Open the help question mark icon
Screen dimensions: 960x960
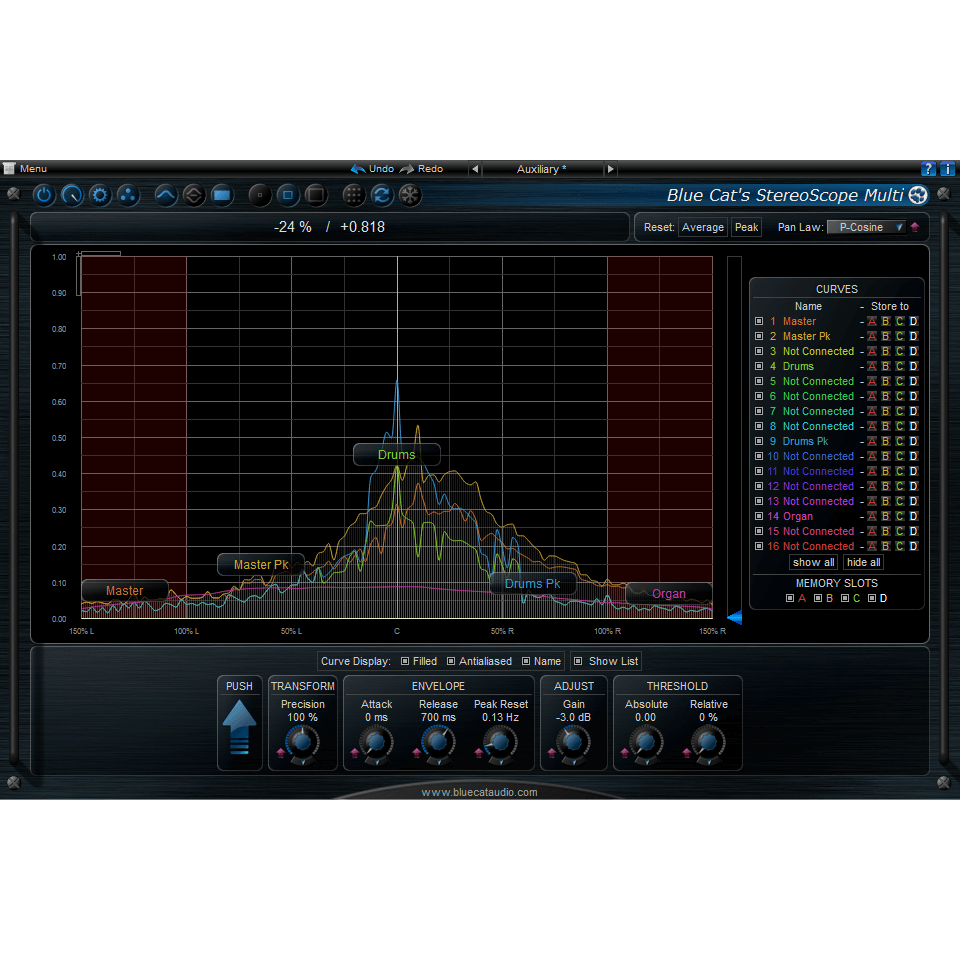click(928, 169)
